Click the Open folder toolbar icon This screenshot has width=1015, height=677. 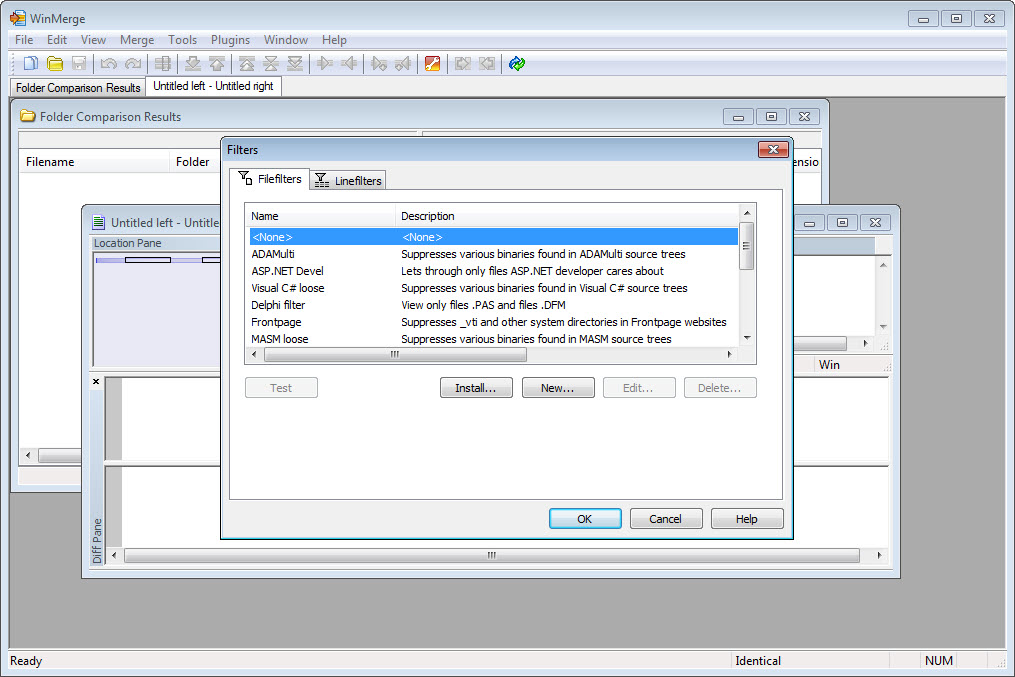[55, 63]
